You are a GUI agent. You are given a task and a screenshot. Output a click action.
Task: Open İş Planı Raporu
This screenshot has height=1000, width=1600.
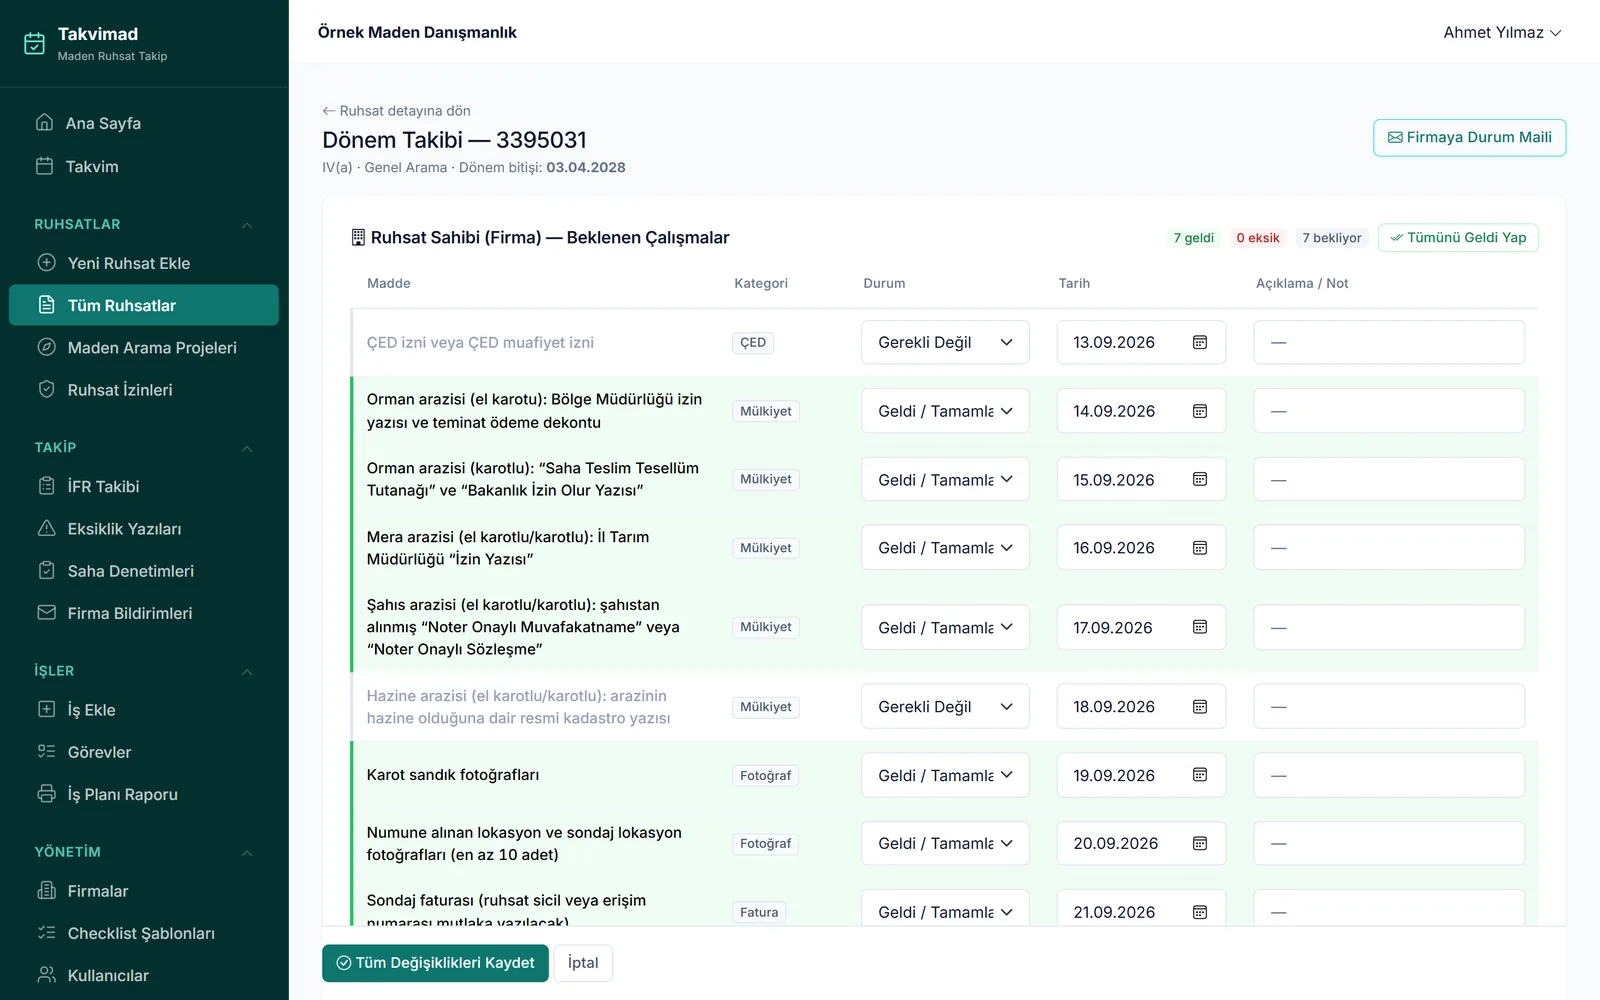[144, 794]
